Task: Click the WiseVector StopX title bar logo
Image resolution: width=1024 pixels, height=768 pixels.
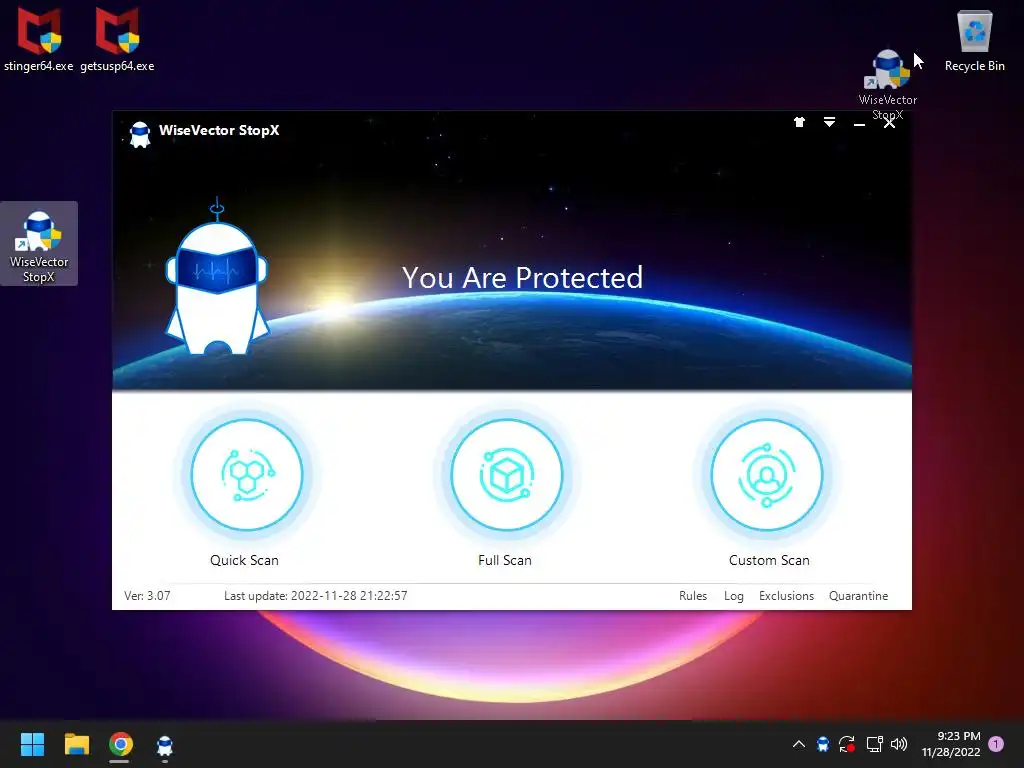Action: coord(139,134)
